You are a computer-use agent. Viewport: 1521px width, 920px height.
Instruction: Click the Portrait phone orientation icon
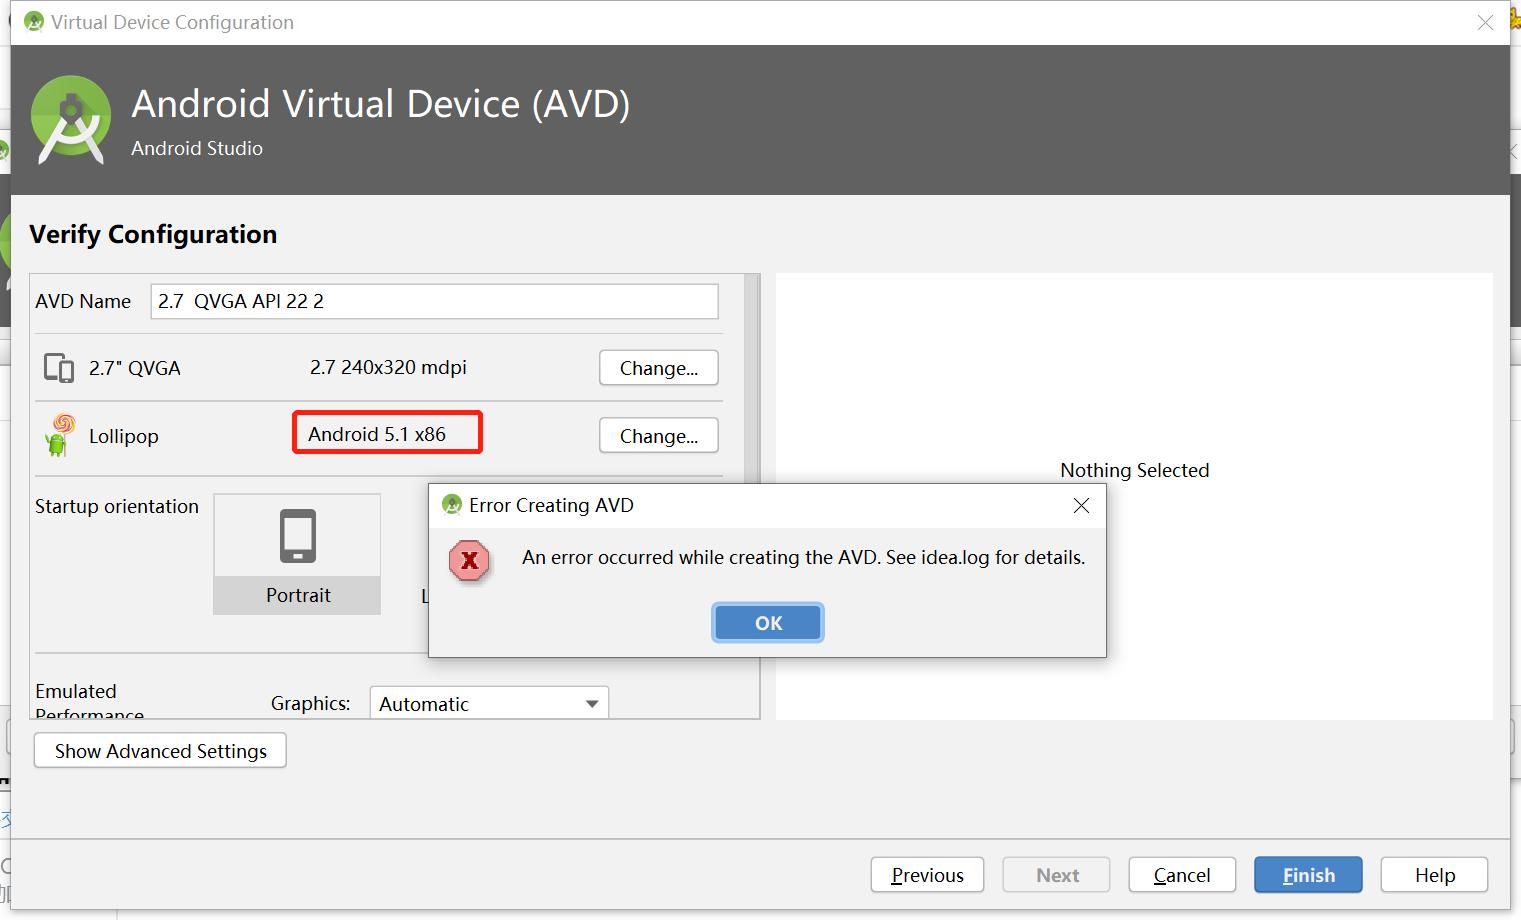pos(298,537)
